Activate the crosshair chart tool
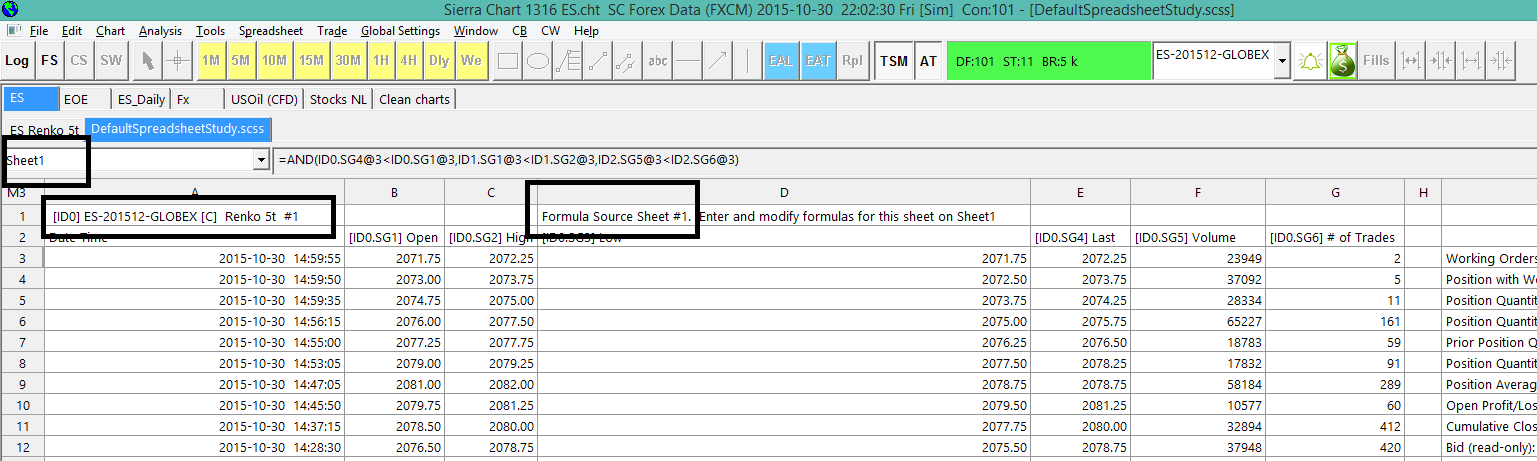The height and width of the screenshot is (461, 1537). 177,61
